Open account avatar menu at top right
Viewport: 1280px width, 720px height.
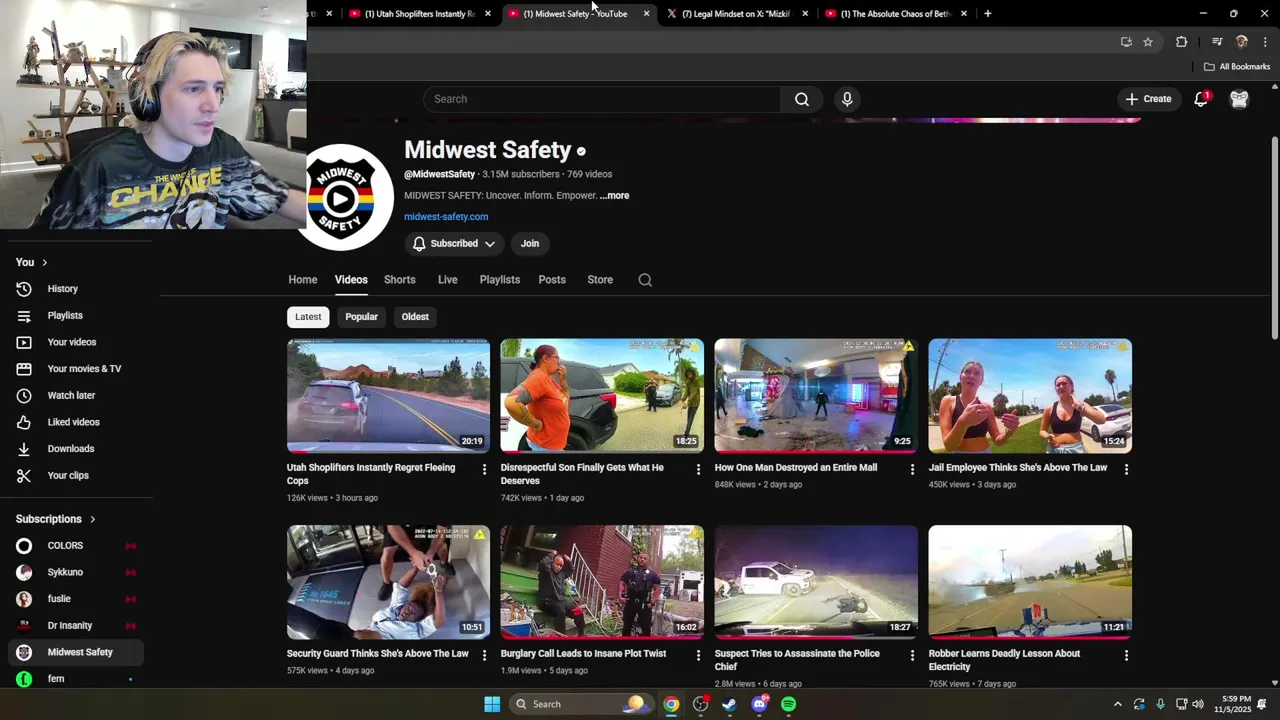click(x=1239, y=99)
